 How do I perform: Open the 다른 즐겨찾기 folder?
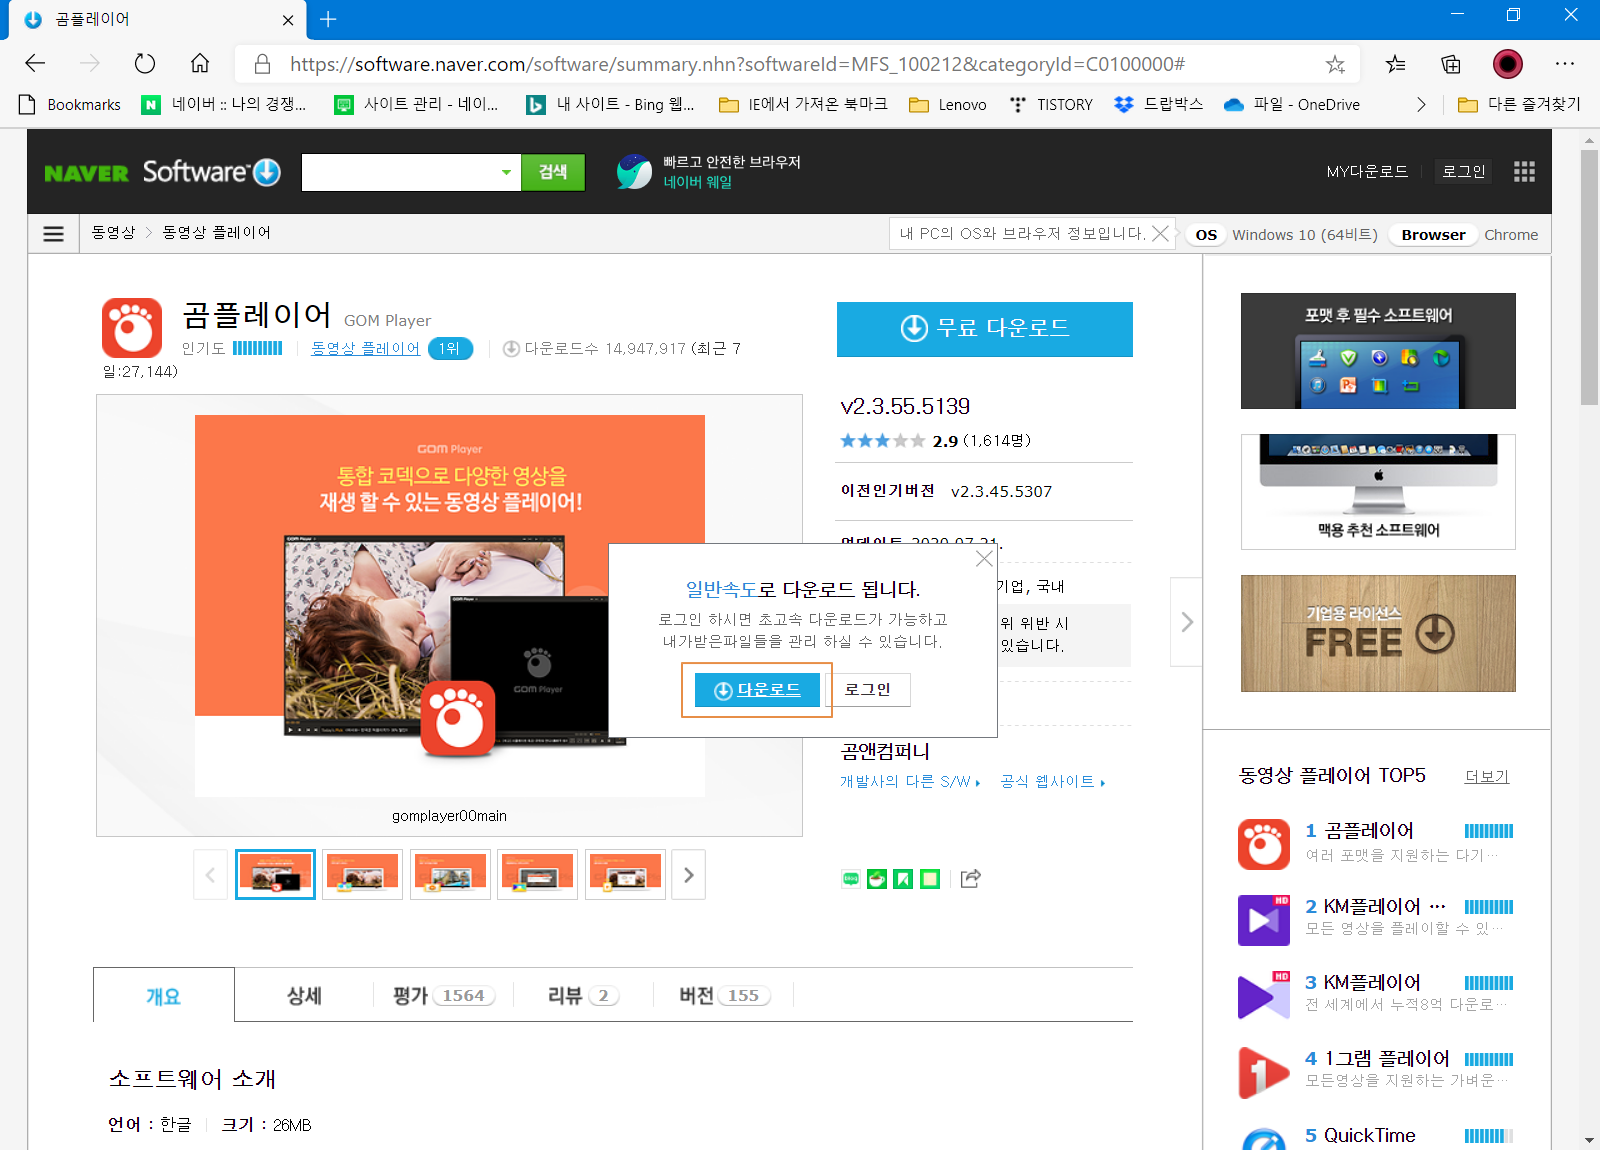[1519, 104]
